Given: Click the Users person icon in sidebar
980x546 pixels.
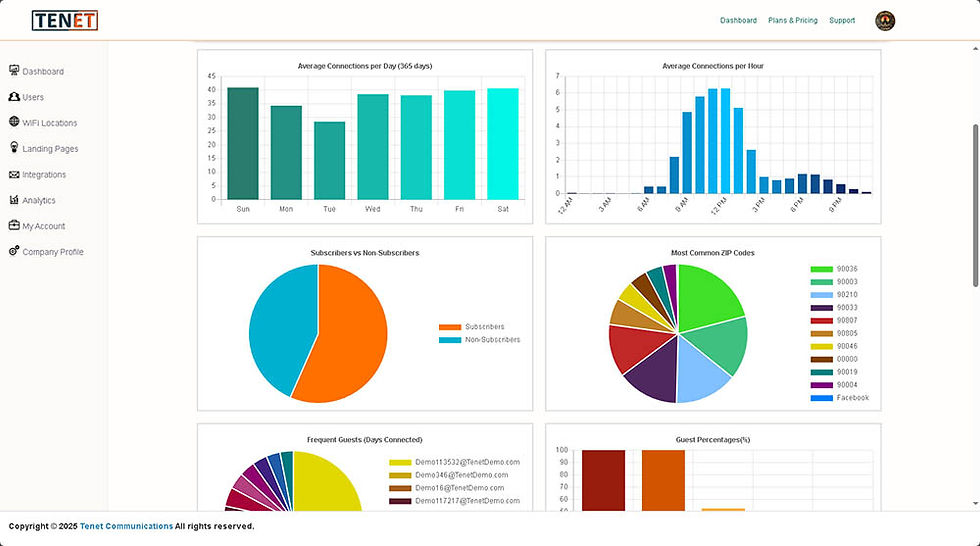Looking at the screenshot, I should click(14, 96).
